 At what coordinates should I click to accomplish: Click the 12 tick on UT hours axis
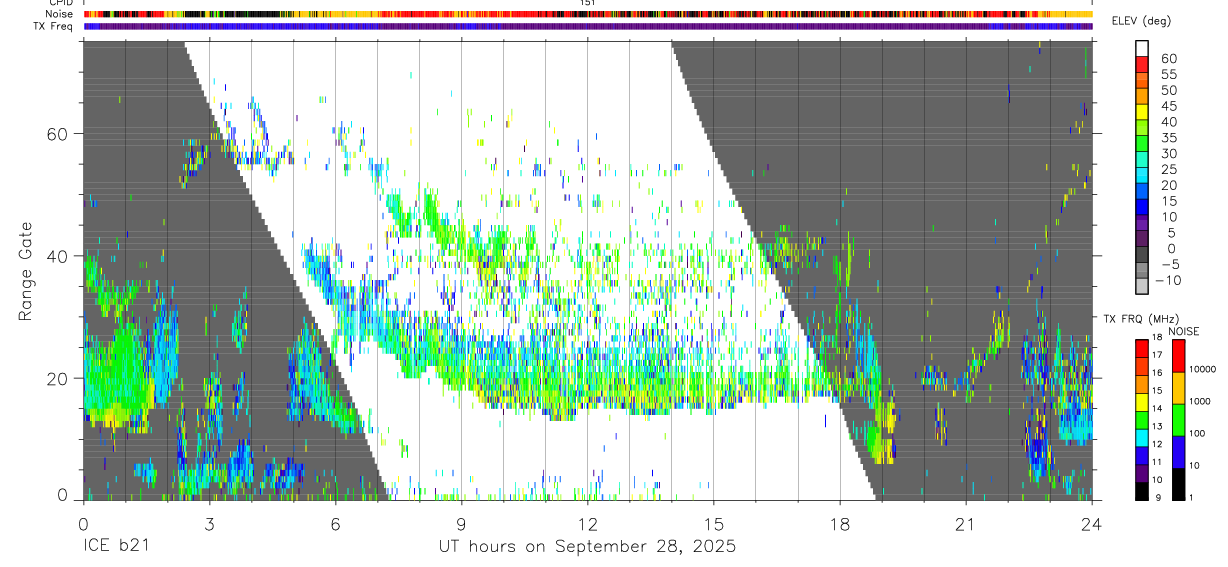click(x=587, y=524)
